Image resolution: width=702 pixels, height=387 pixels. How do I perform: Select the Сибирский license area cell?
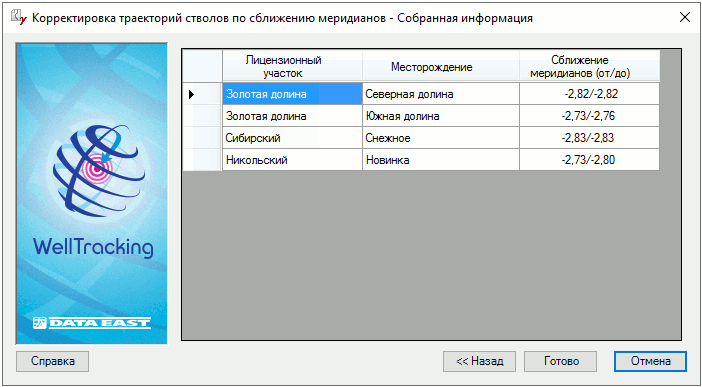tap(292, 138)
